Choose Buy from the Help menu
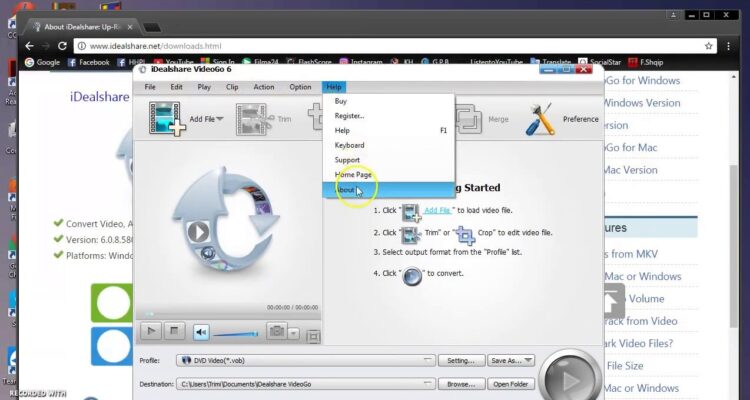Viewport: 750px width, 400px height. [388, 101]
